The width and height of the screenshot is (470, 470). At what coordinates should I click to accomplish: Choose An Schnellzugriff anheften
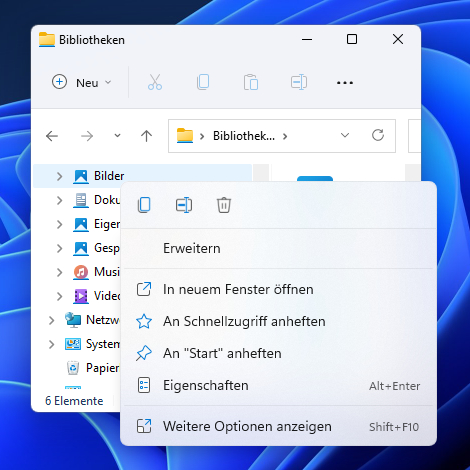point(278,321)
